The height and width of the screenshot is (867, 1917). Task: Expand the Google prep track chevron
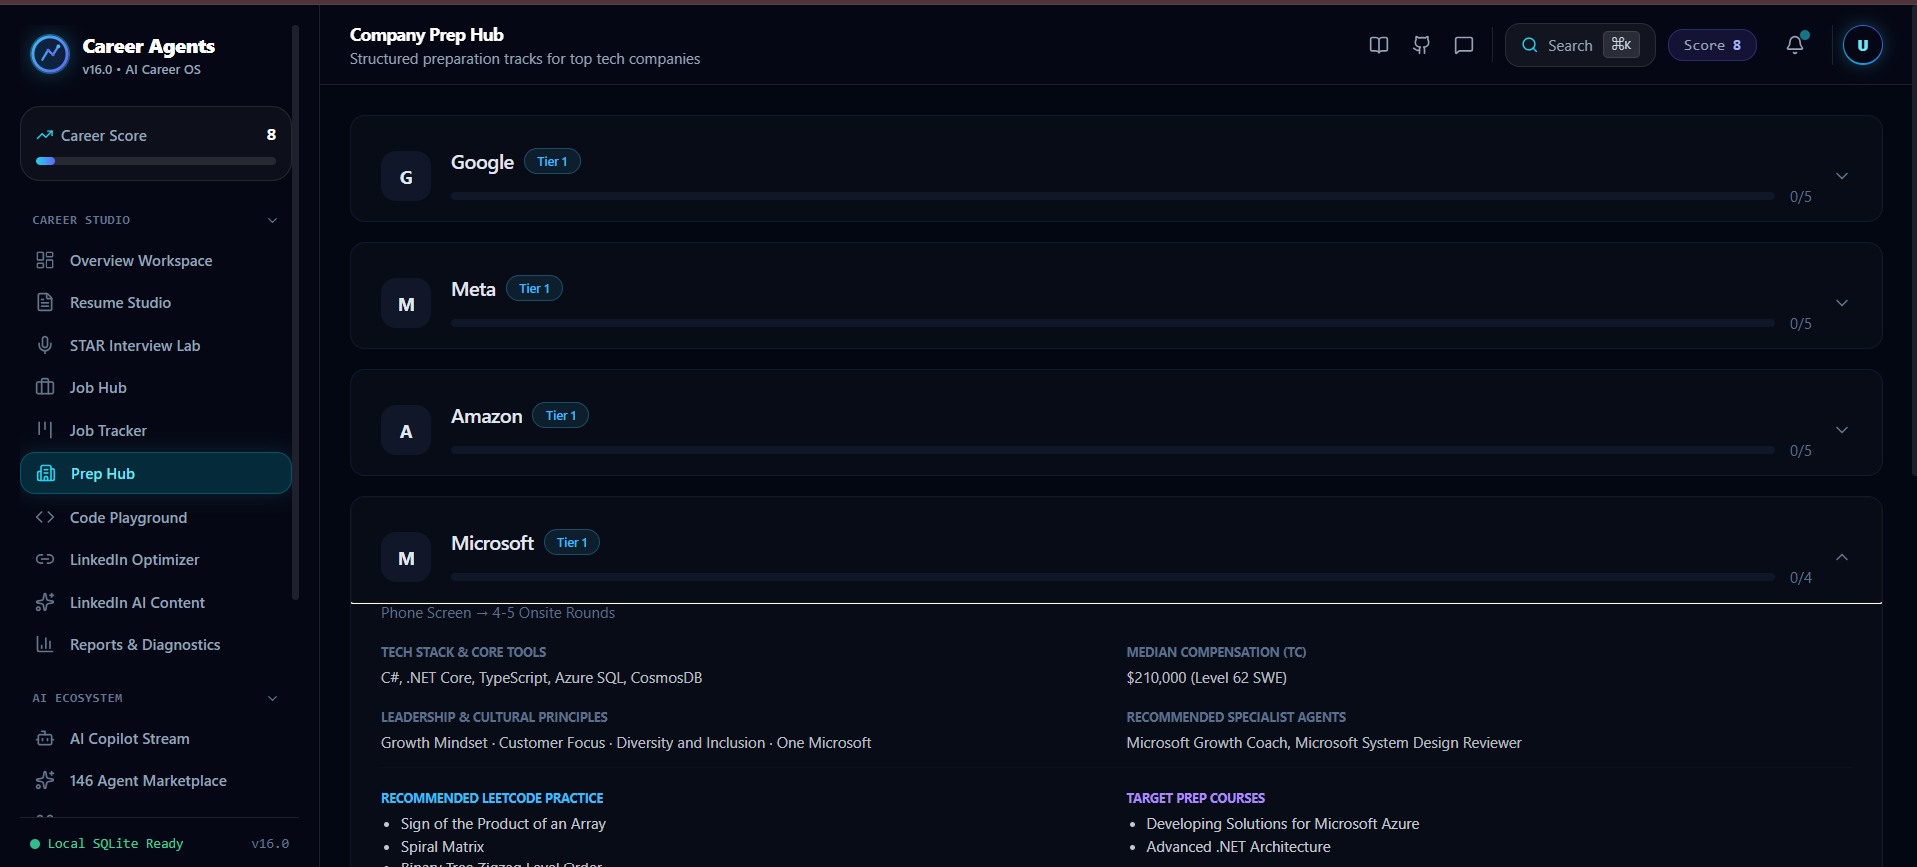coord(1842,176)
